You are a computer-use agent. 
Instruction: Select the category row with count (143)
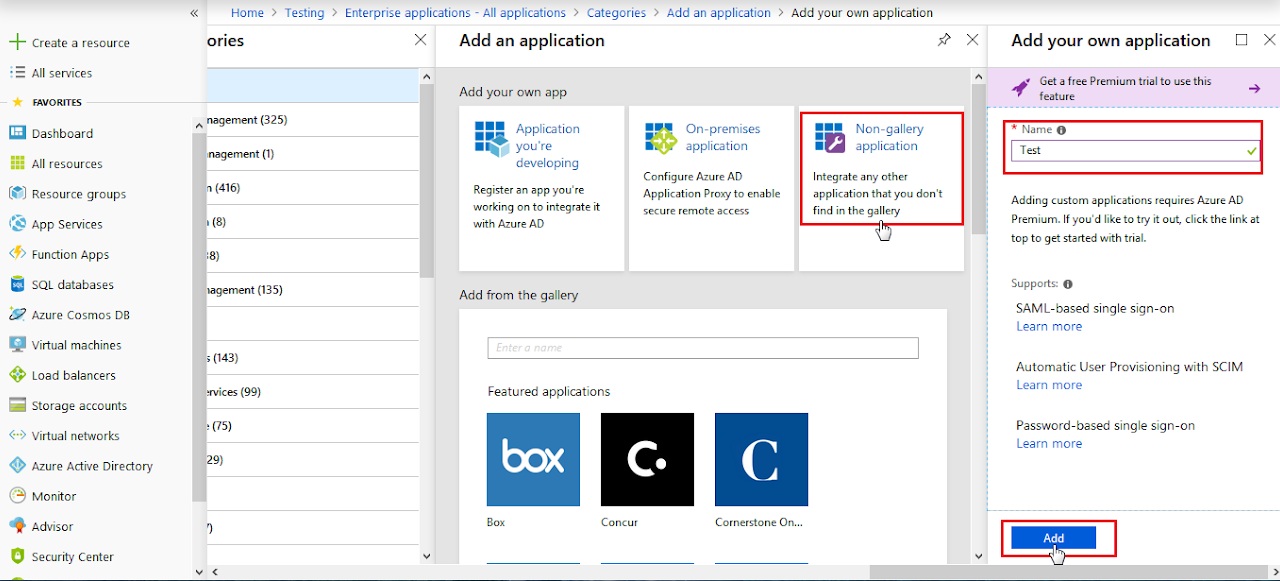(x=311, y=357)
